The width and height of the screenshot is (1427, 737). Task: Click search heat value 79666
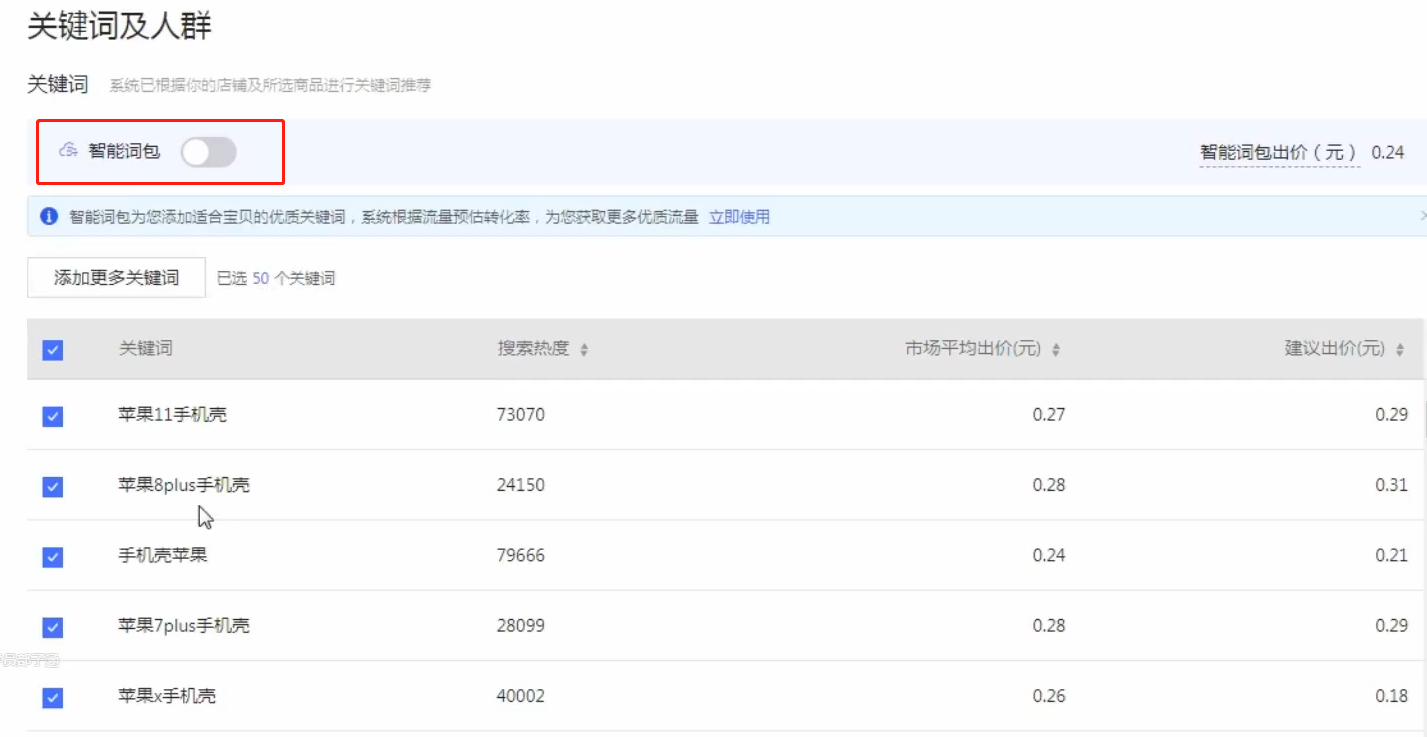pyautogui.click(x=521, y=555)
